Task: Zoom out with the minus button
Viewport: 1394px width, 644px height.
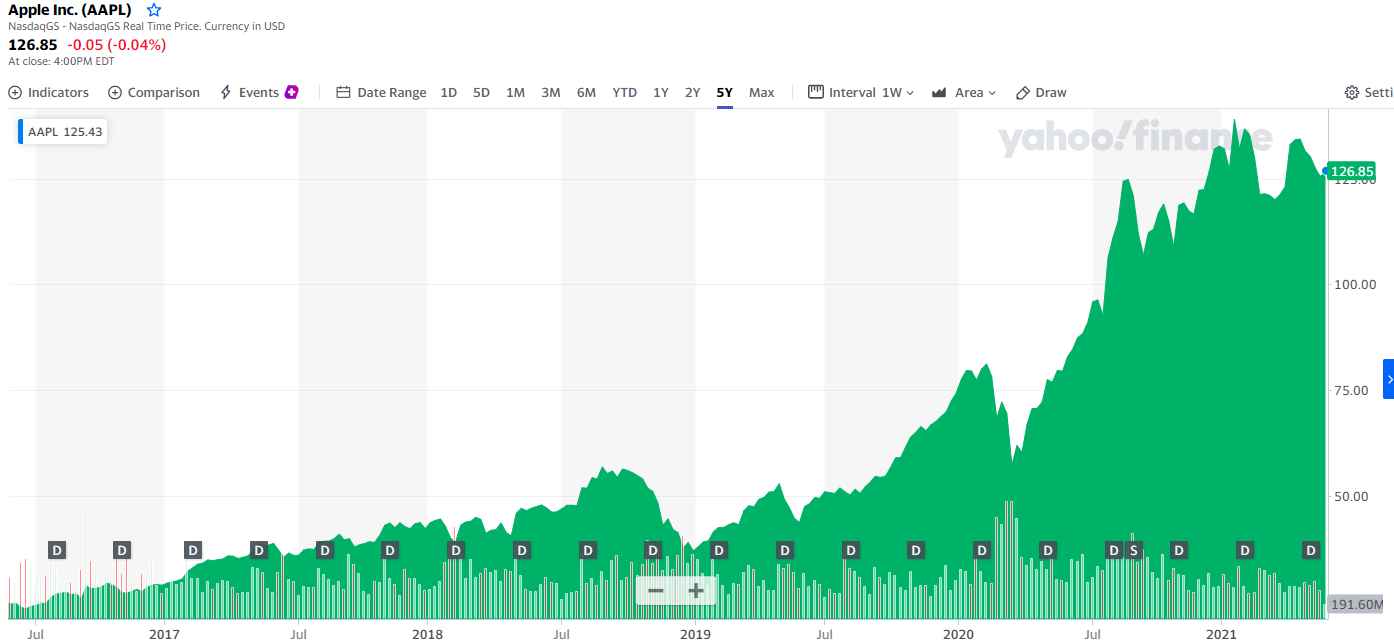Action: pos(656,591)
